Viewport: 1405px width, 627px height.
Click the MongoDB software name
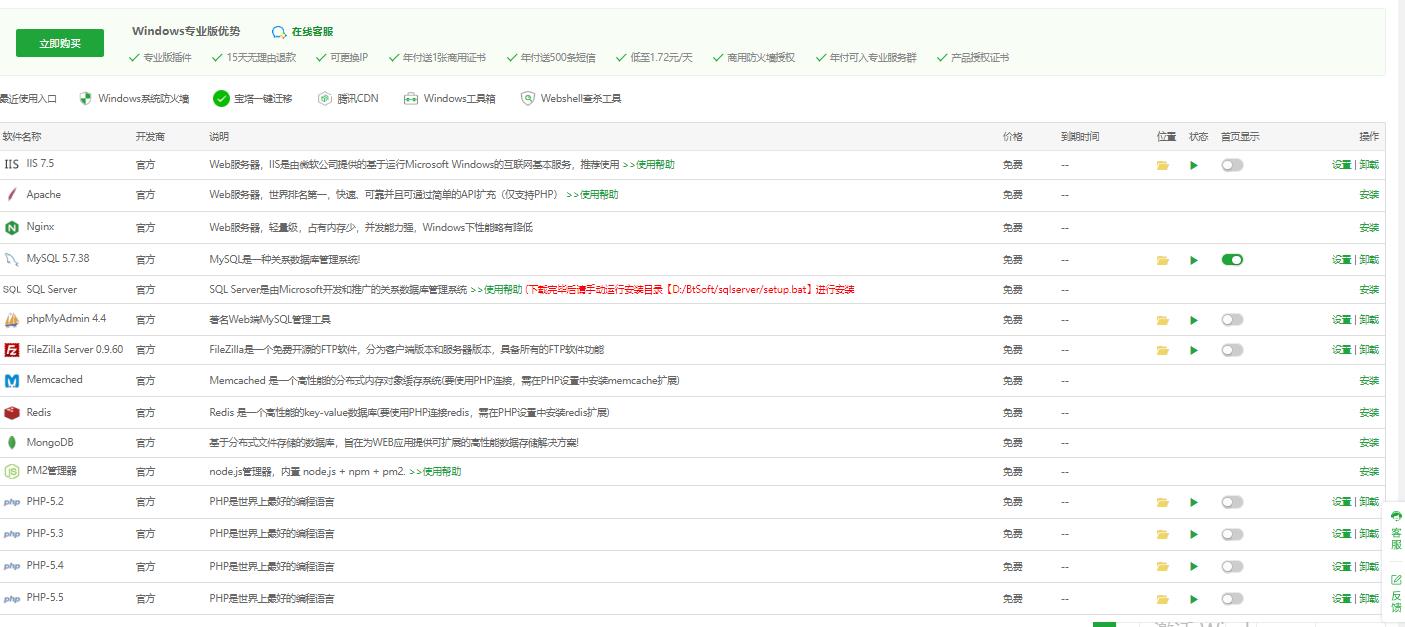(50, 442)
